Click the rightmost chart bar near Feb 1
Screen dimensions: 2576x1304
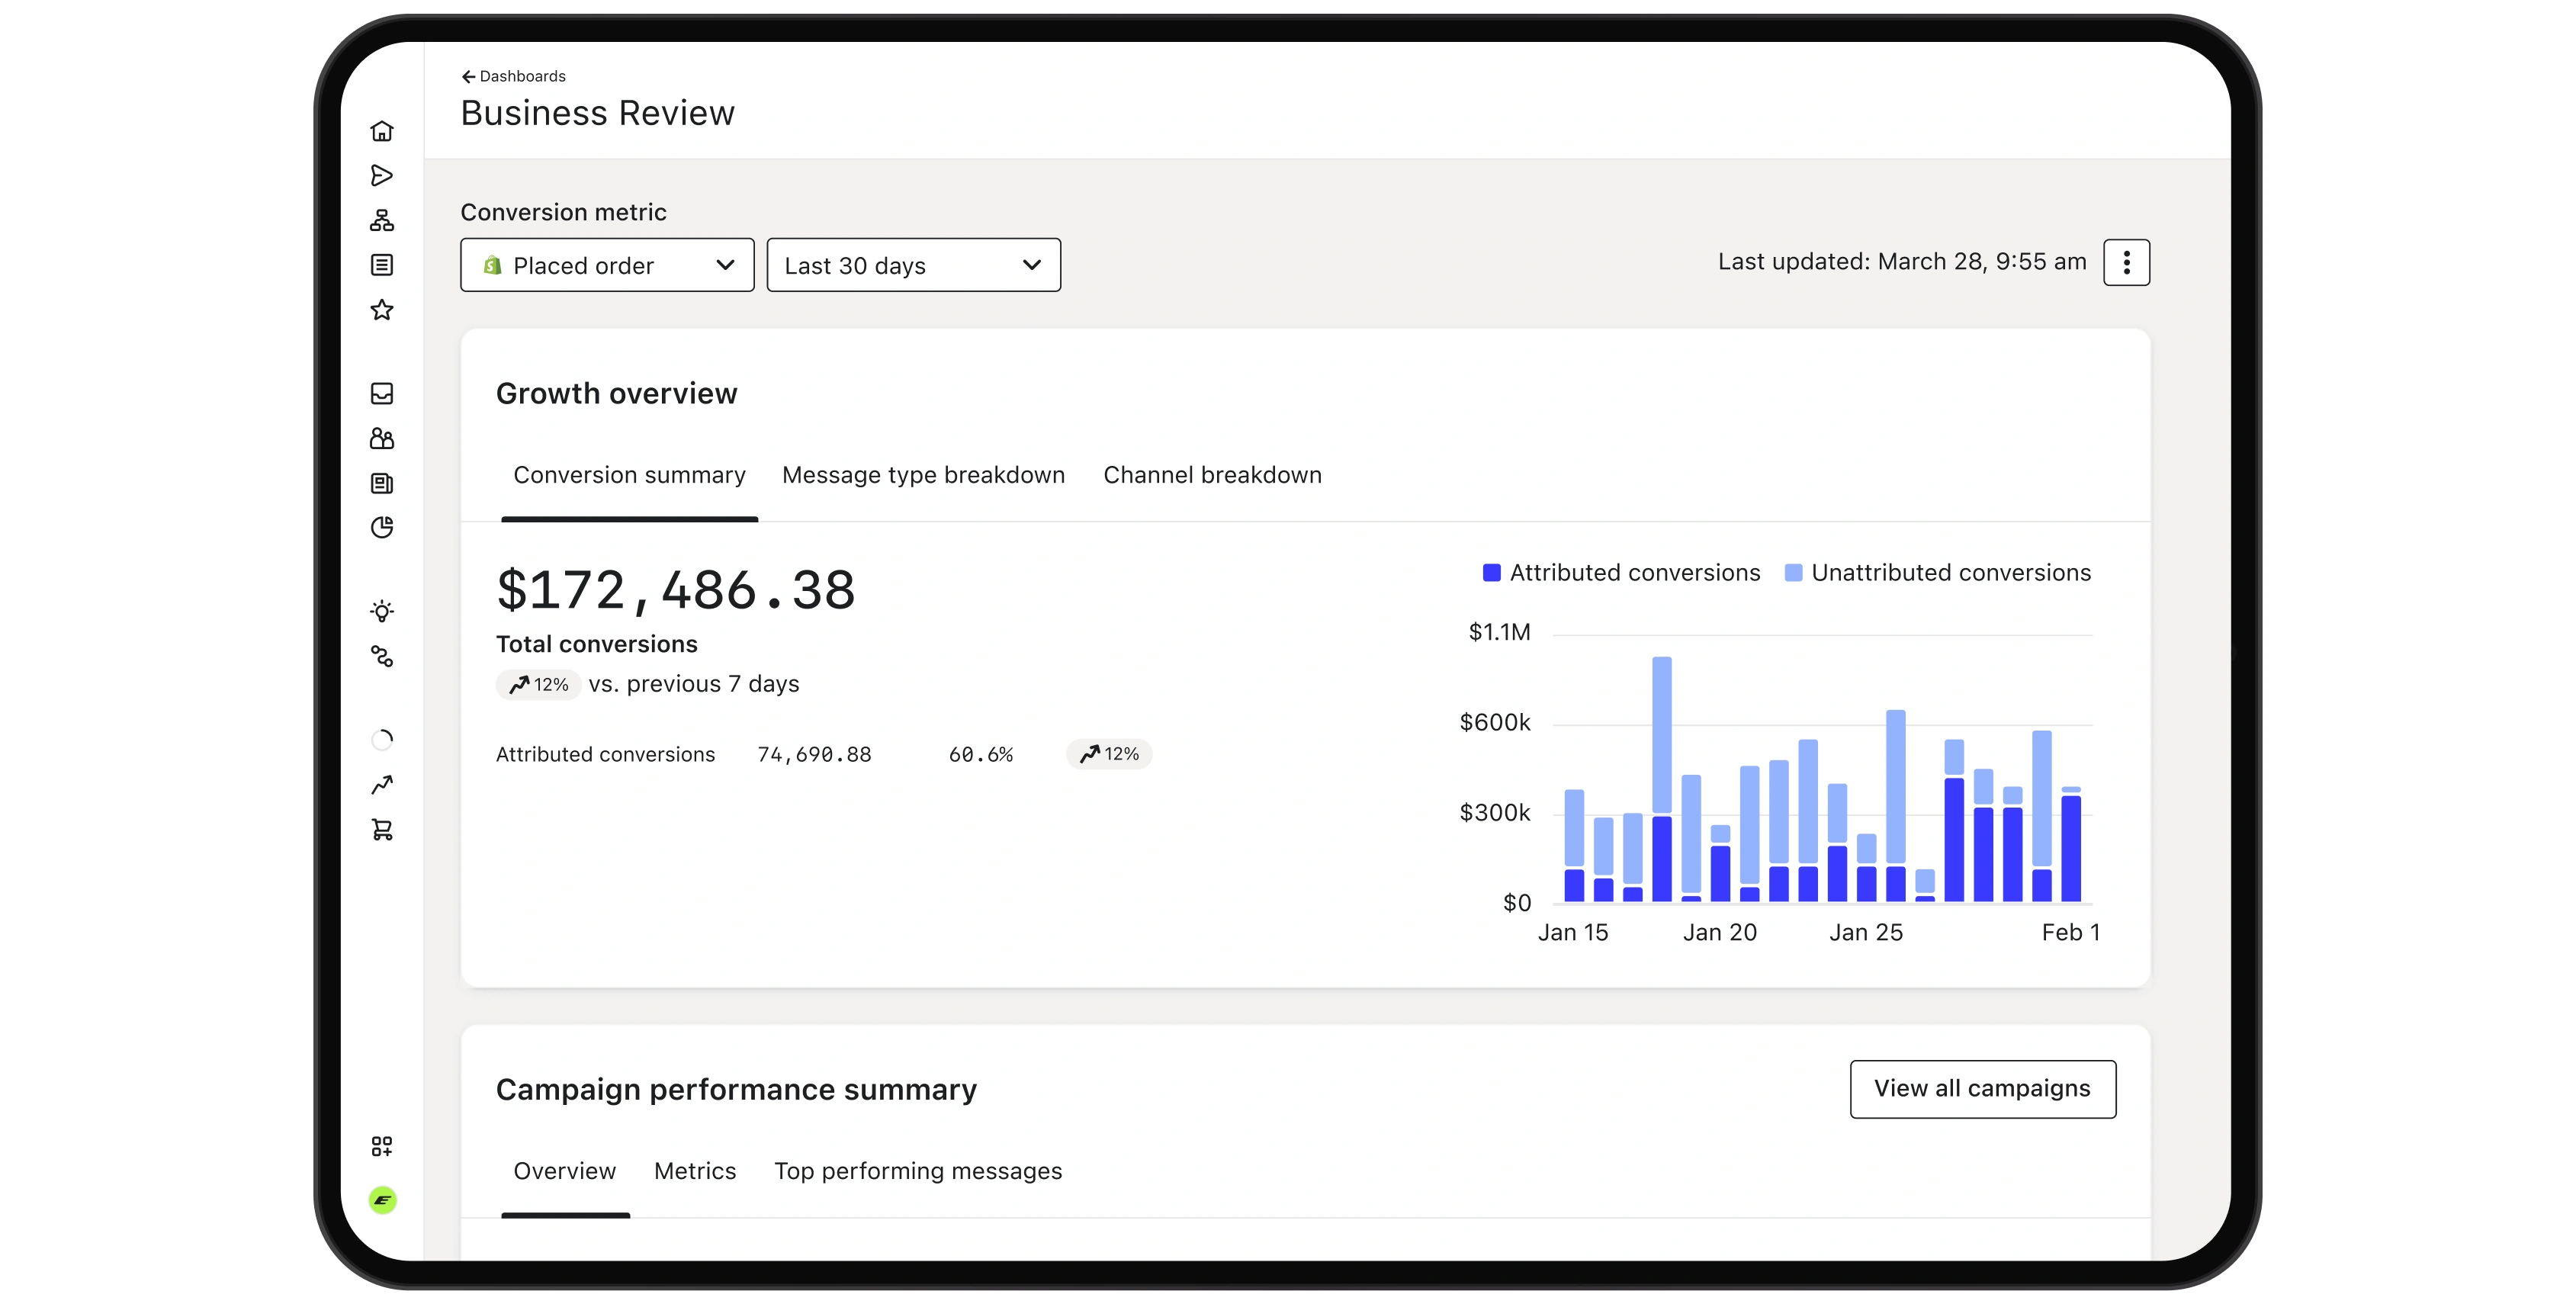pos(2071,845)
